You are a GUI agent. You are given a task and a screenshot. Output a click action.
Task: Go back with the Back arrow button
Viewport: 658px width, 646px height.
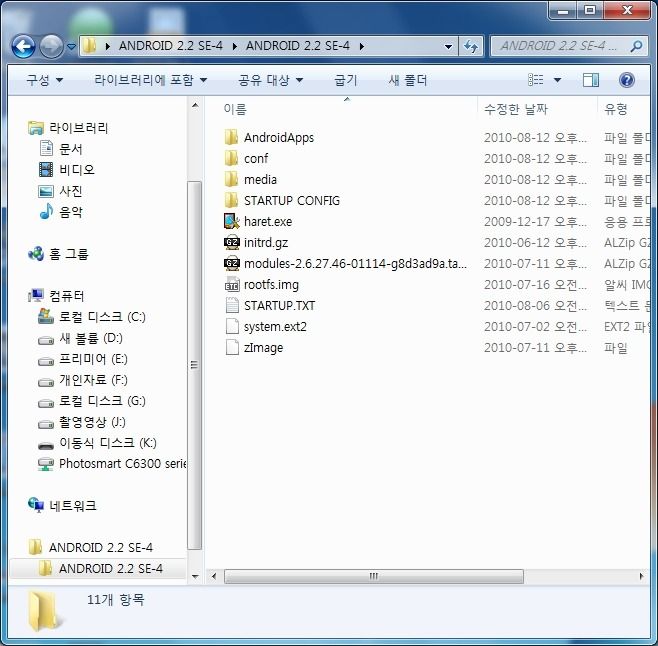[23, 46]
